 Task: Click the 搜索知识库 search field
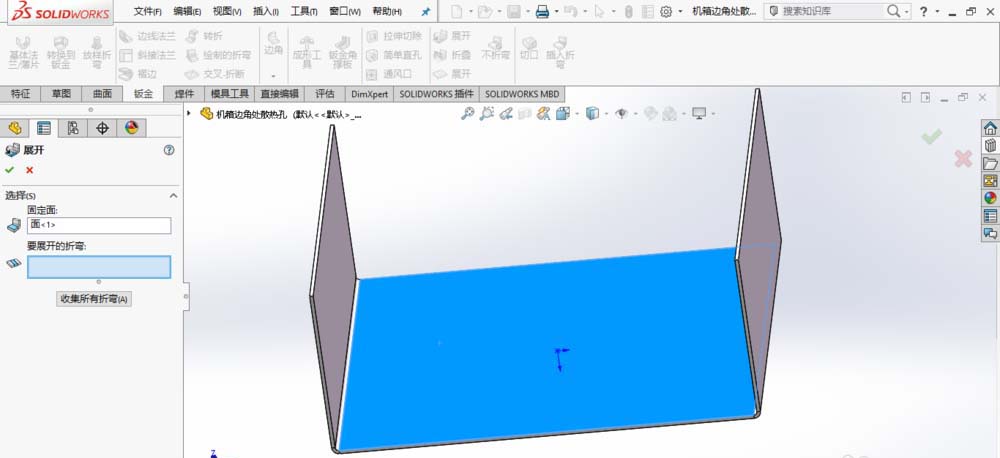click(x=835, y=11)
